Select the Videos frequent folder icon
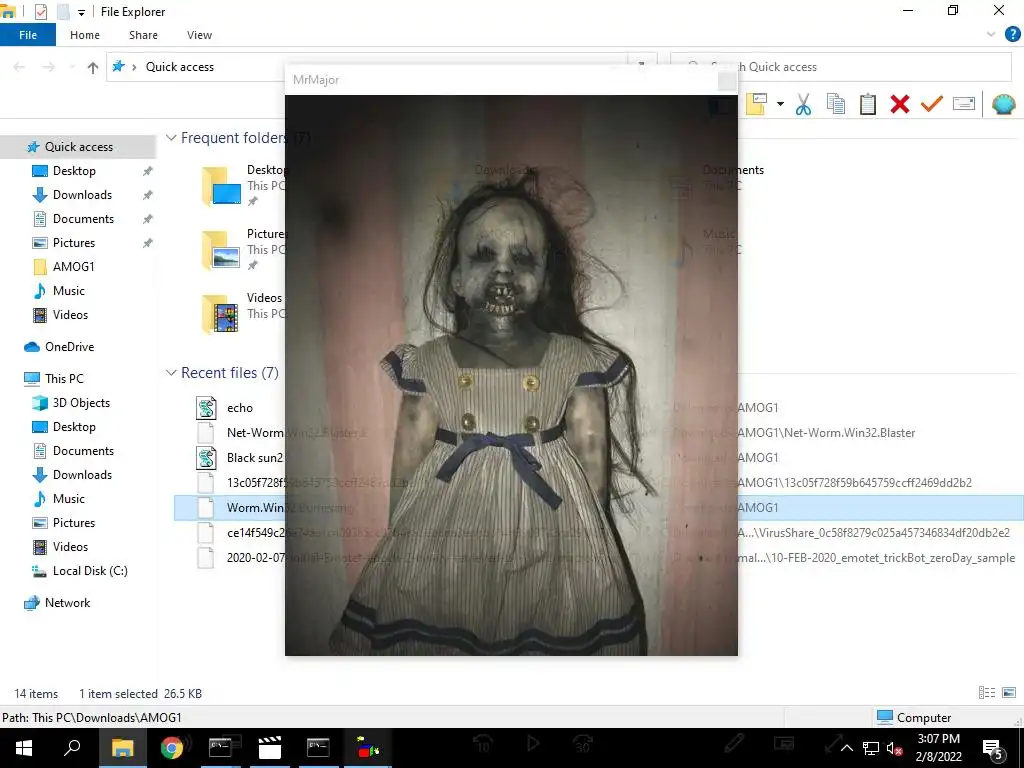 pos(221,314)
